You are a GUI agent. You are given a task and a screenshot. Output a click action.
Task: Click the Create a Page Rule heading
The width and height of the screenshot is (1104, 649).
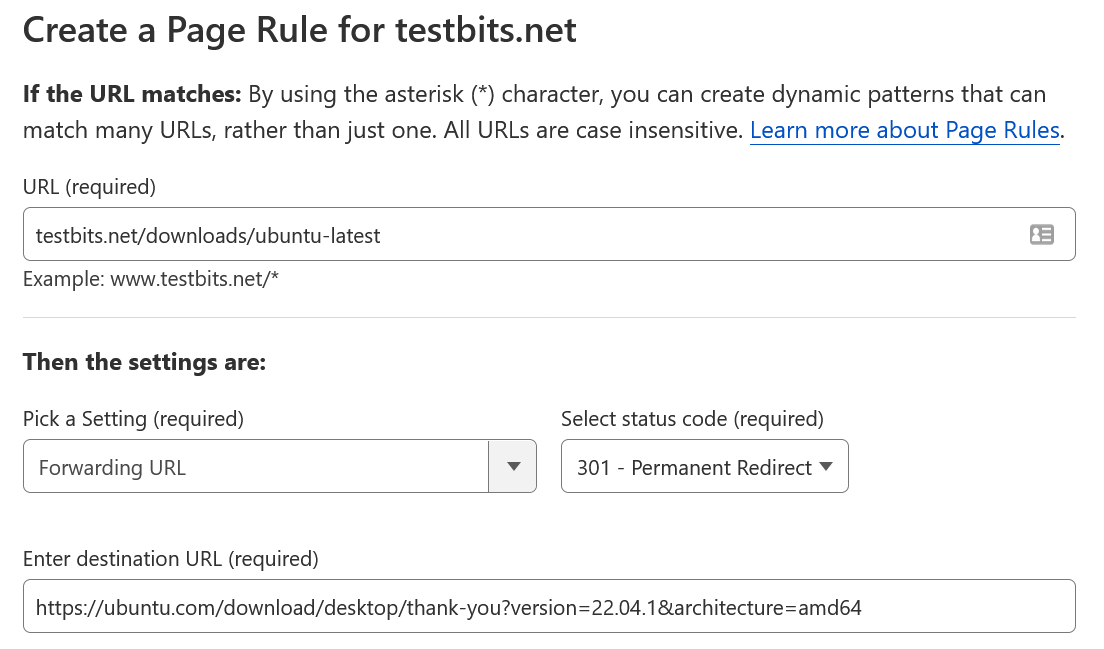[299, 30]
